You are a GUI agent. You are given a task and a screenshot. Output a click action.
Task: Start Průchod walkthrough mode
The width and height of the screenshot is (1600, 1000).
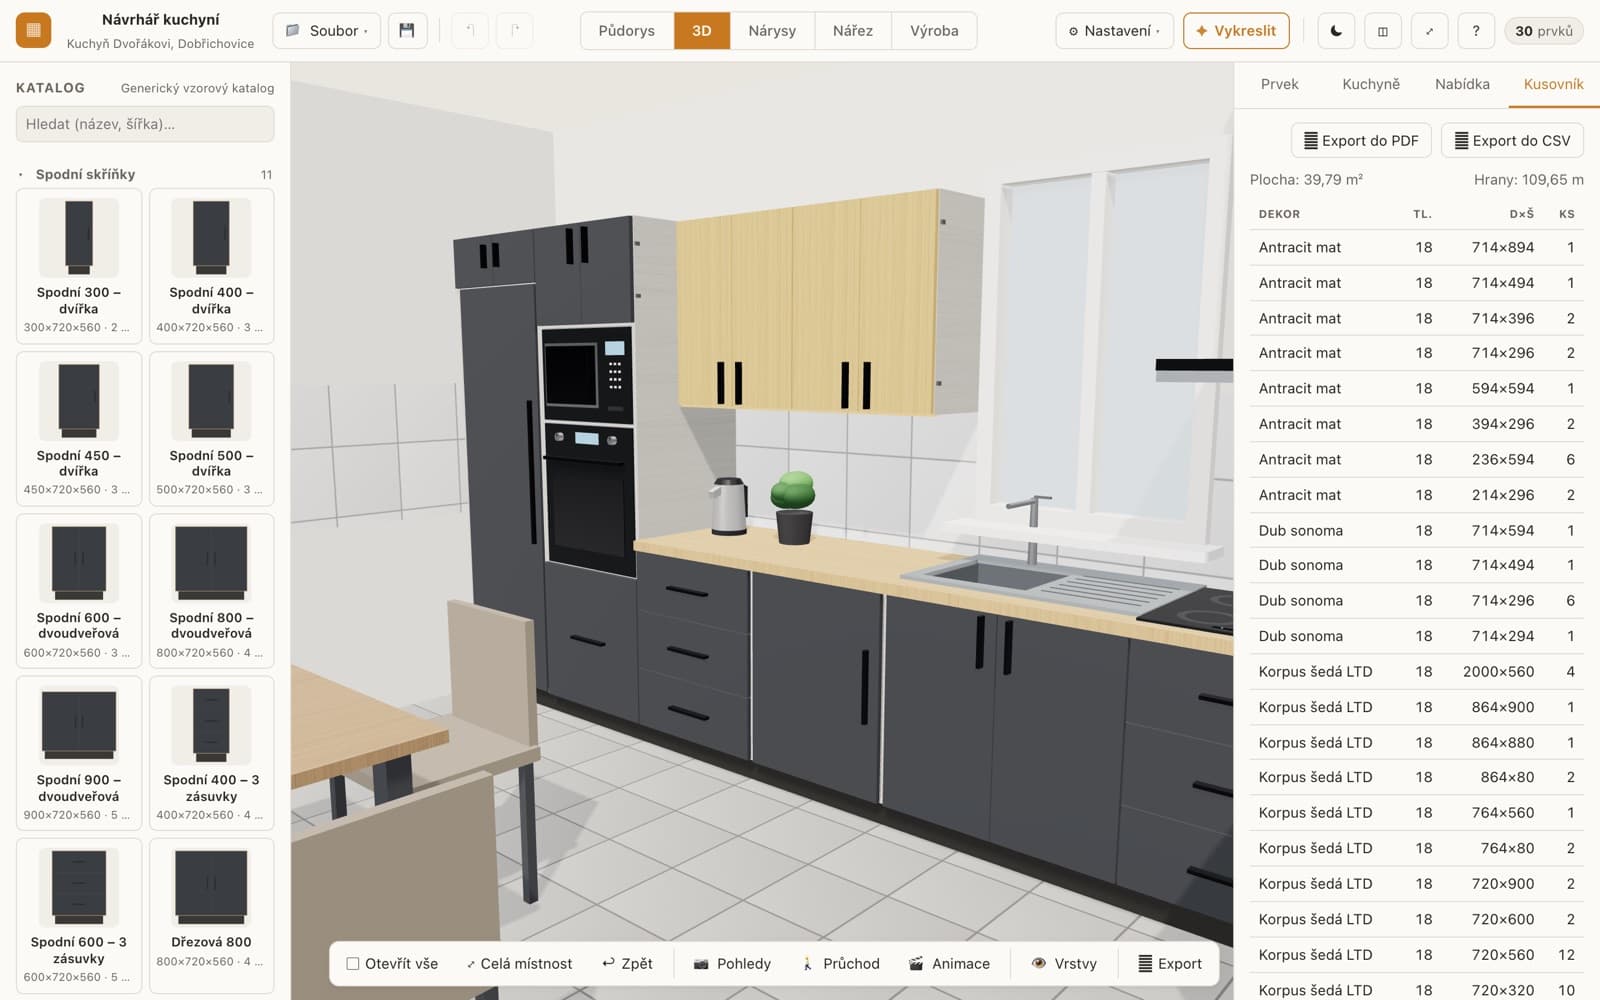(841, 964)
